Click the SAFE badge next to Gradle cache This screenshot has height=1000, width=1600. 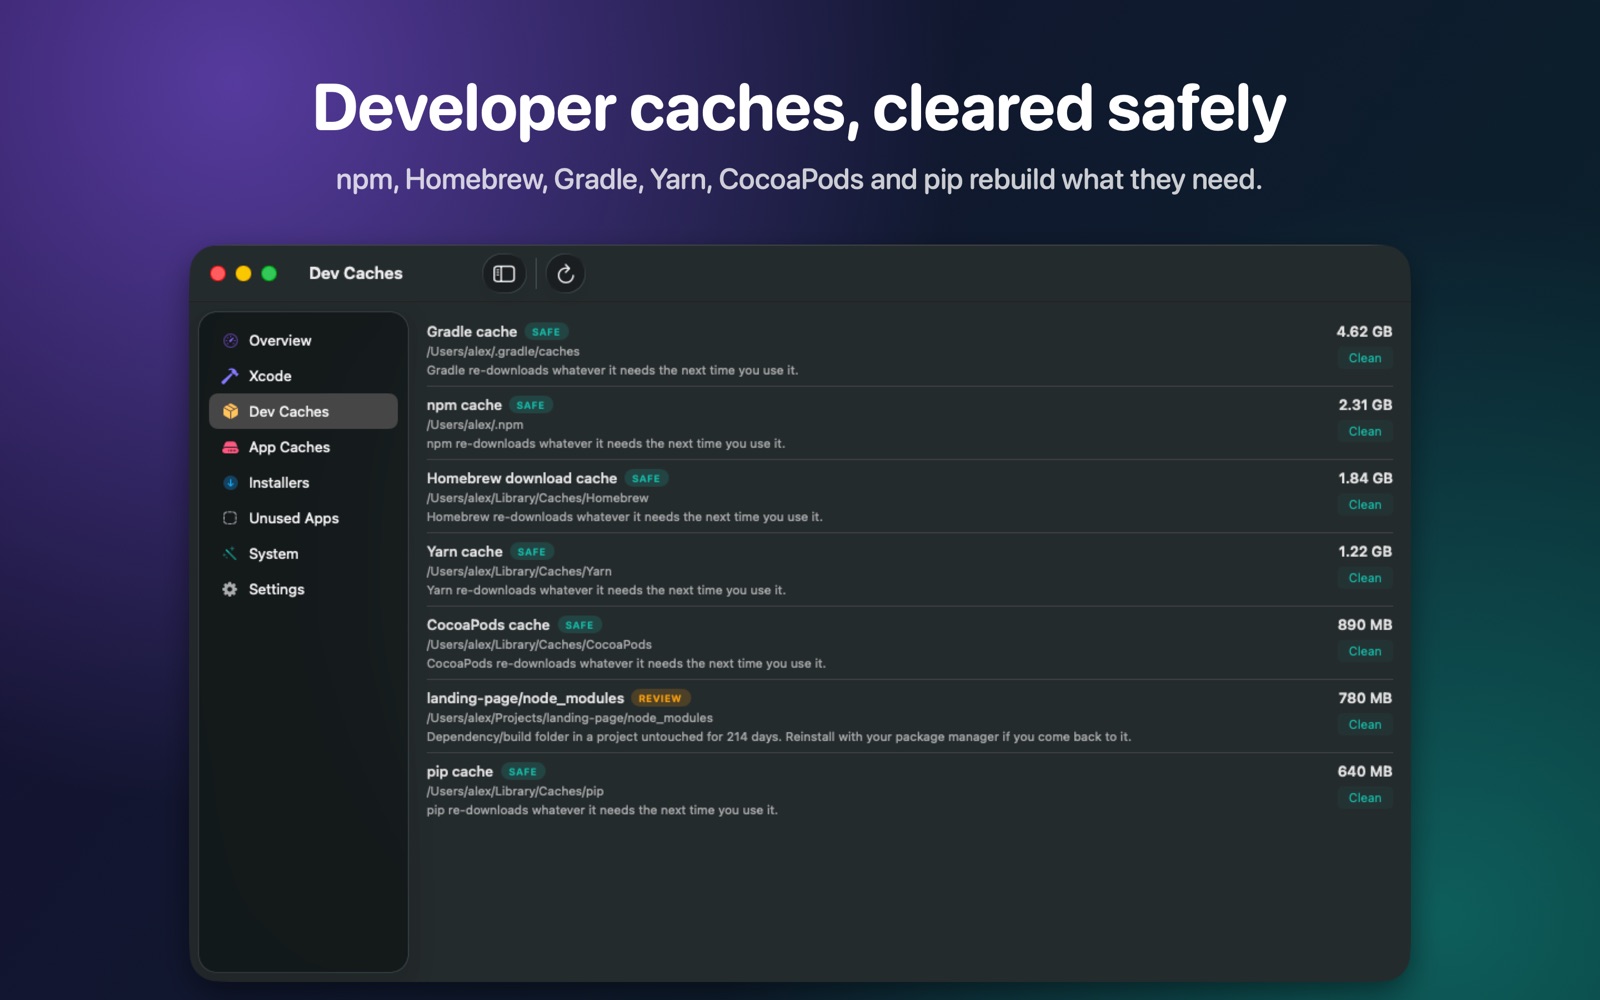pyautogui.click(x=546, y=332)
